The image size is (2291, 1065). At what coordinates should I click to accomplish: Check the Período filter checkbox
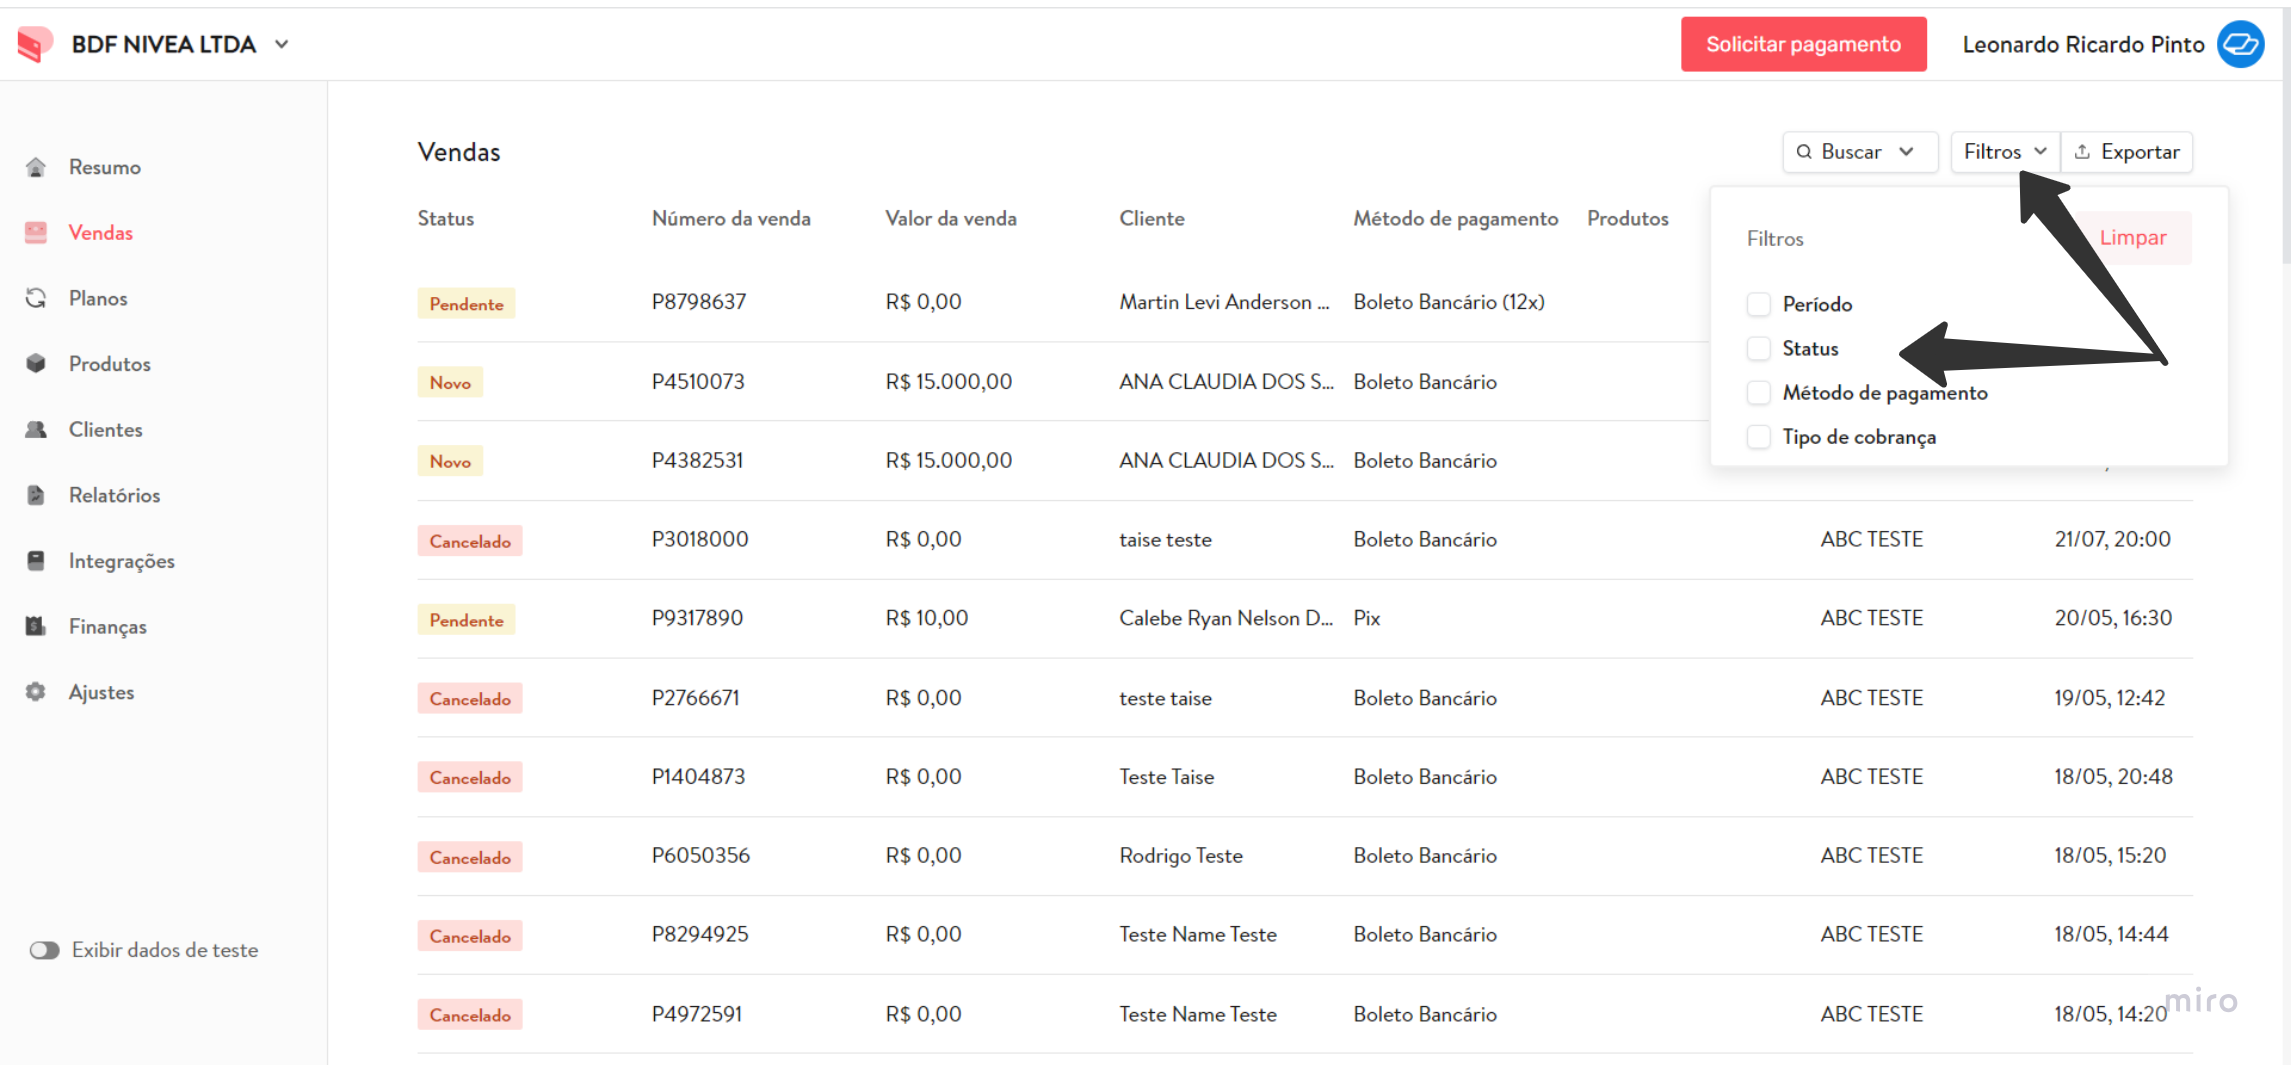(1759, 304)
